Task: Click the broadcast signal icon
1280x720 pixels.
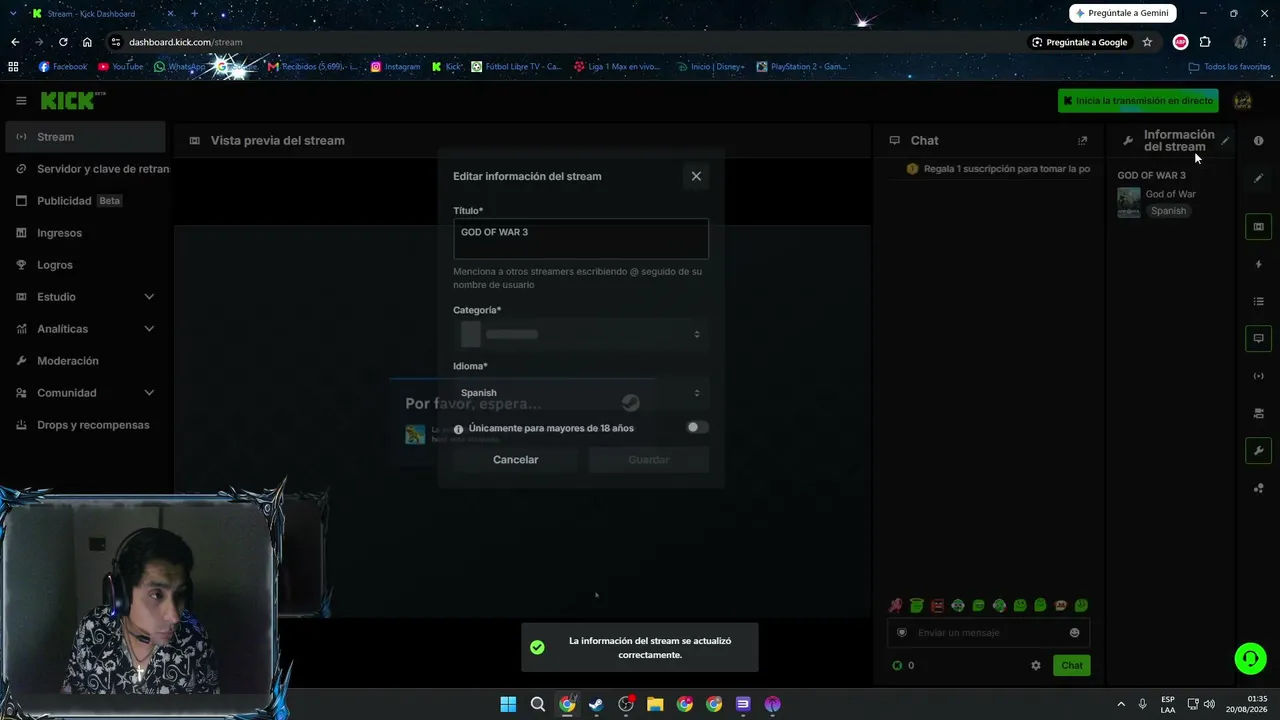Action: coord(1258,376)
